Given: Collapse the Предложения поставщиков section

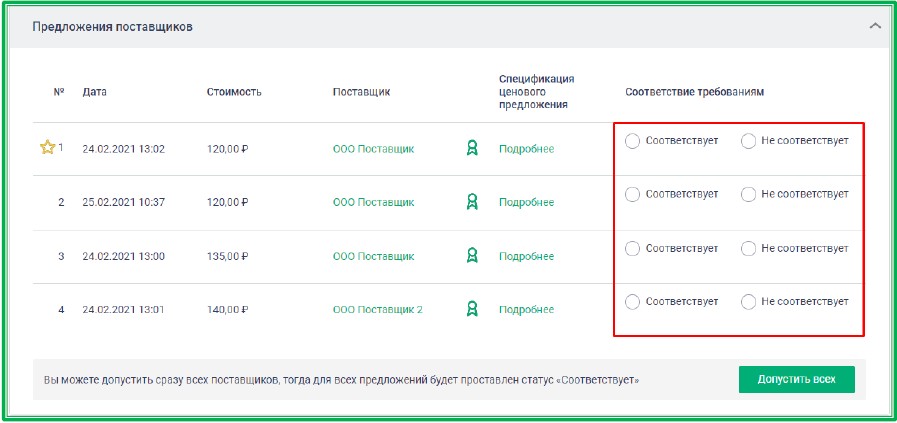Looking at the screenshot, I should (x=875, y=26).
